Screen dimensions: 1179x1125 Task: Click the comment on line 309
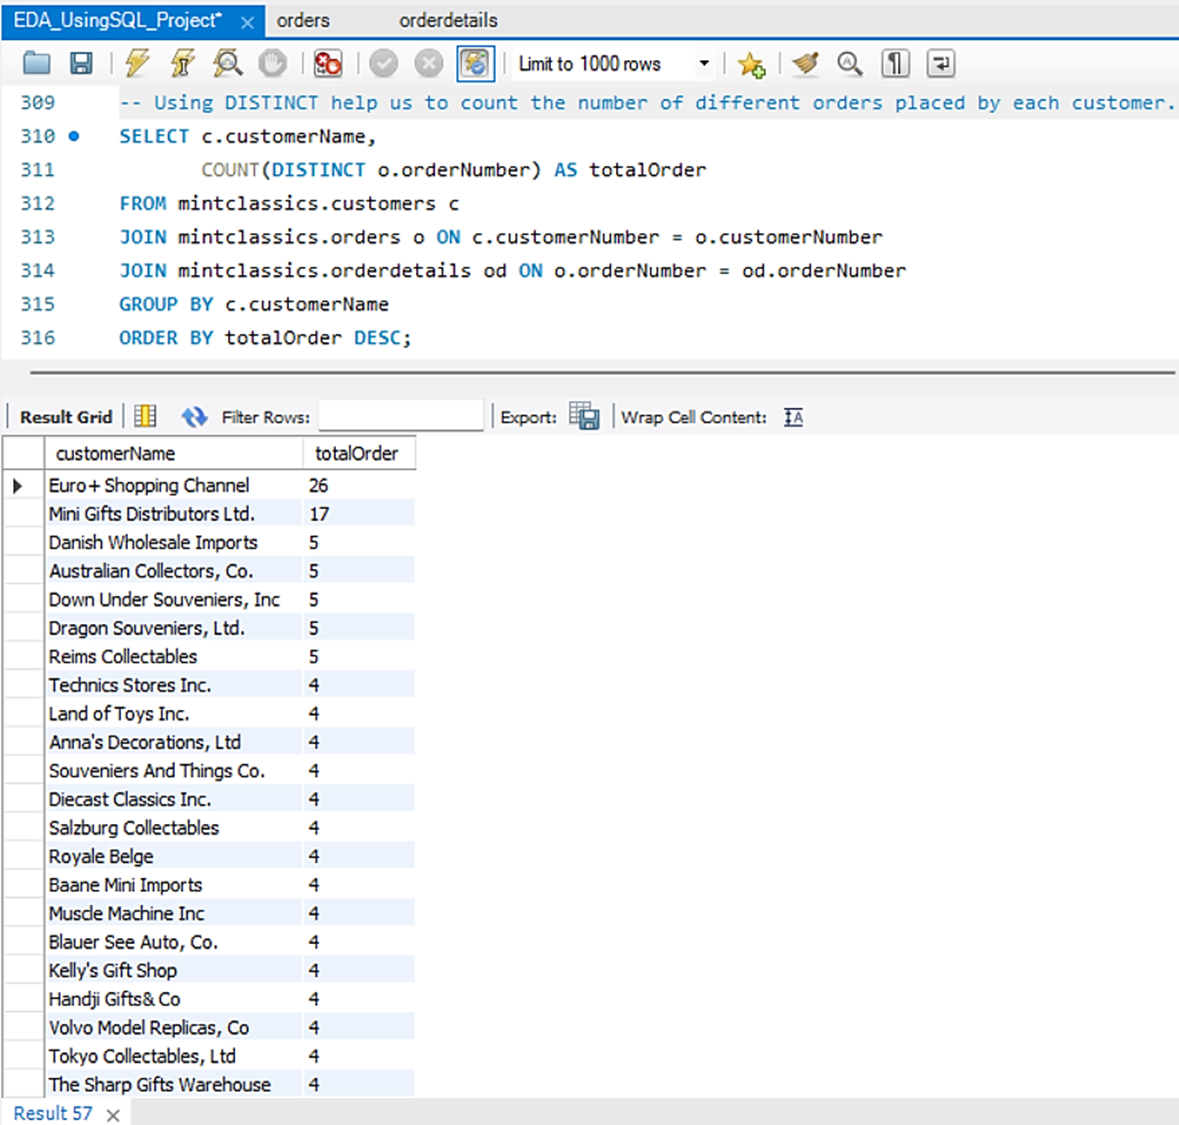click(x=646, y=102)
